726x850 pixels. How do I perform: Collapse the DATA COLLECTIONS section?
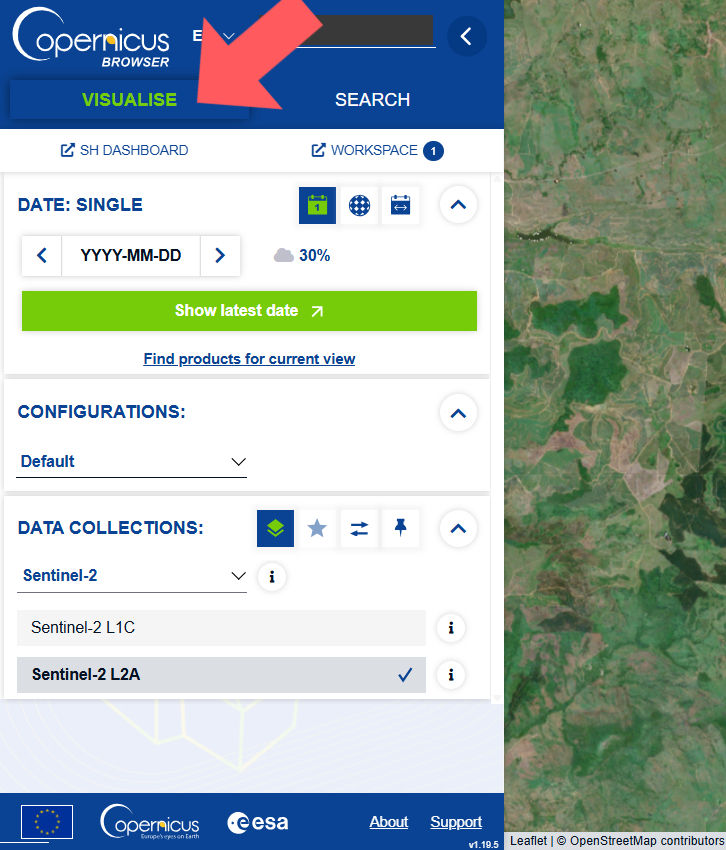458,529
